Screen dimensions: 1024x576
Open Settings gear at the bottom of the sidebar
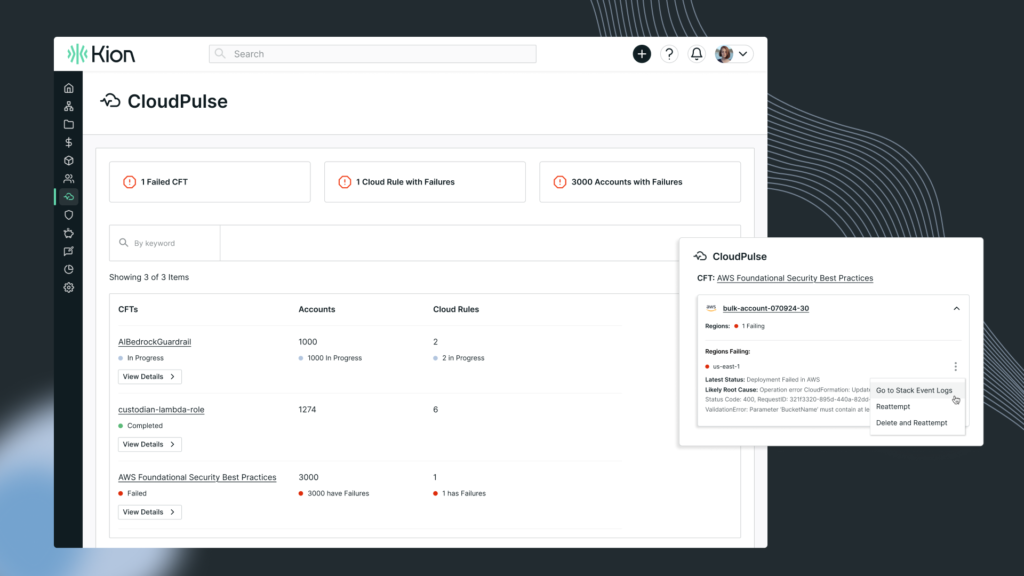68,287
